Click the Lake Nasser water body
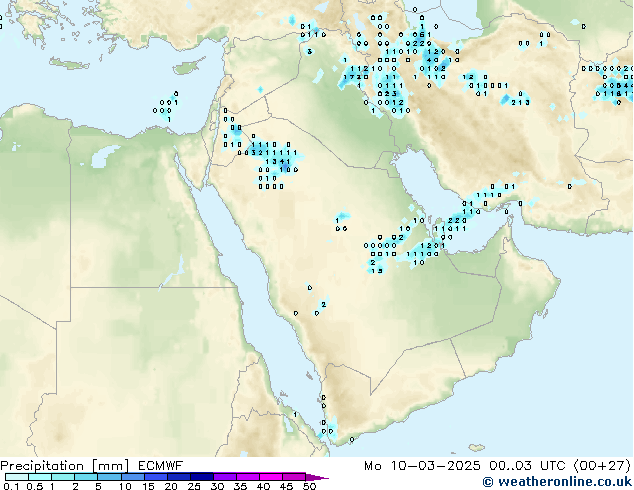This screenshot has width=634, height=490. 172,275
